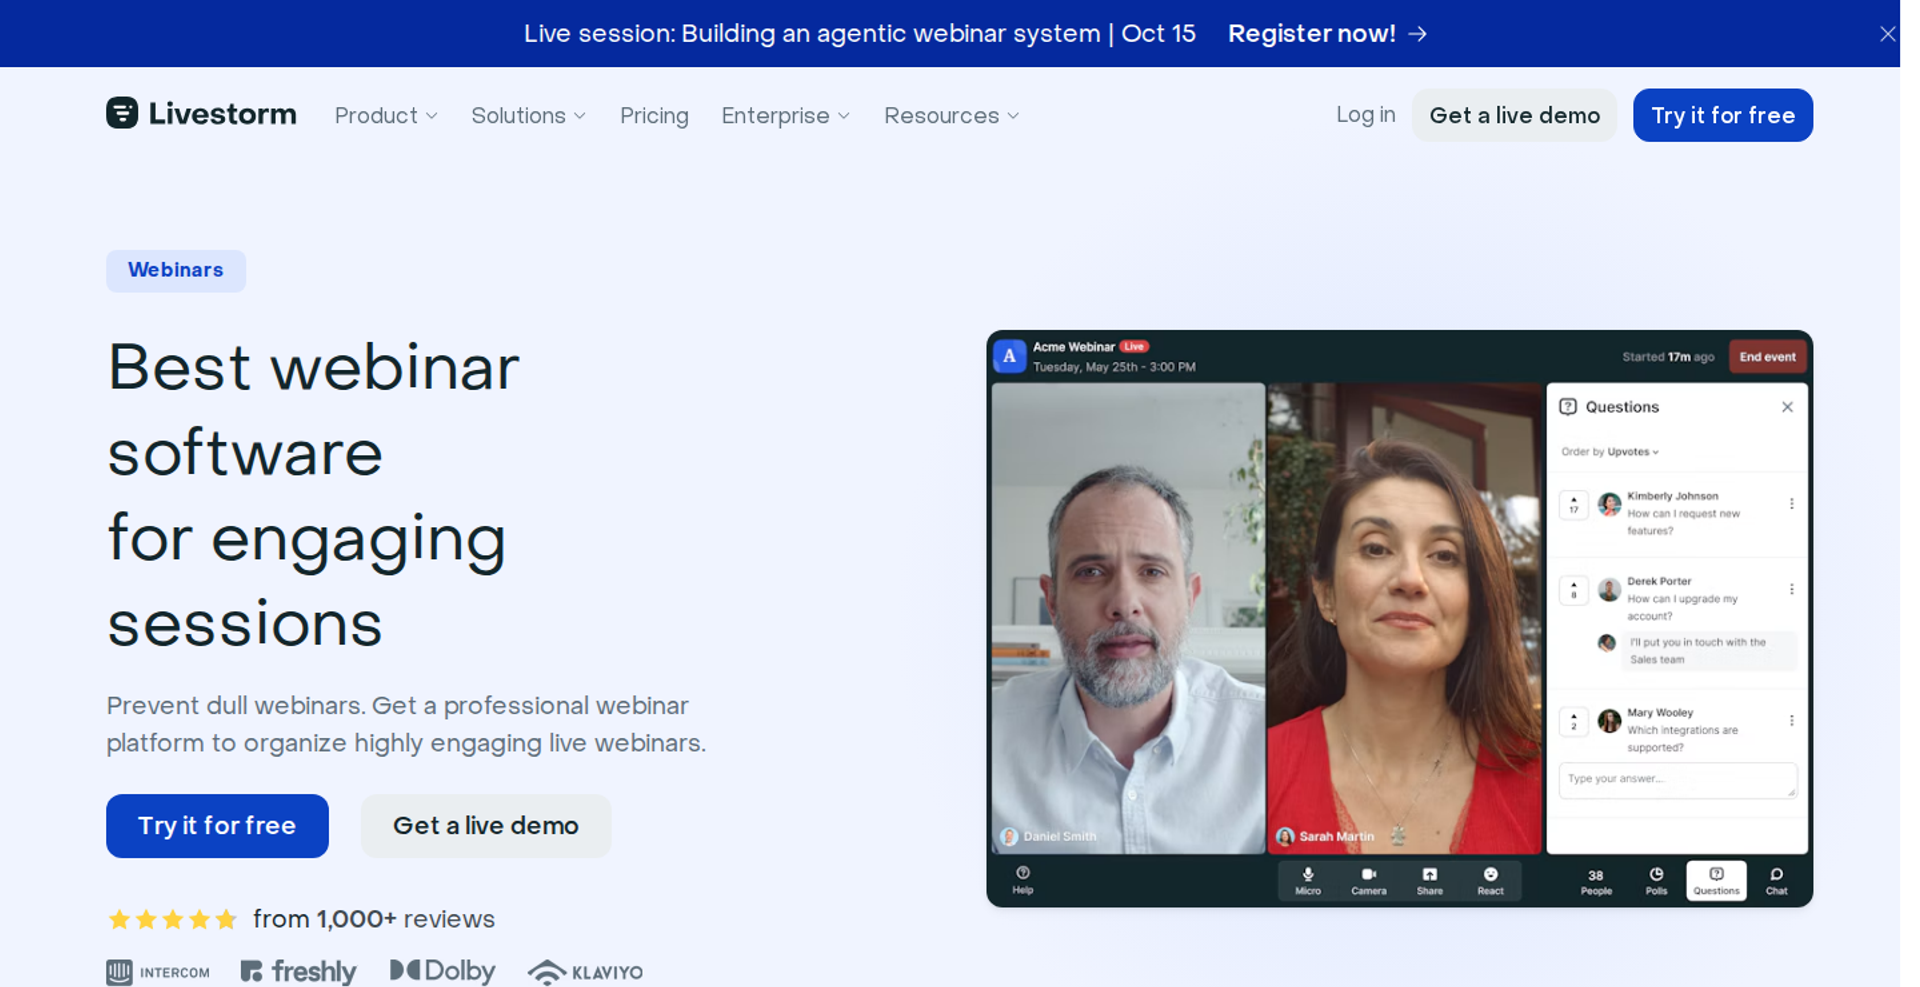The image size is (1920, 987).
Task: Click Get a live demo in header
Action: click(x=1514, y=115)
